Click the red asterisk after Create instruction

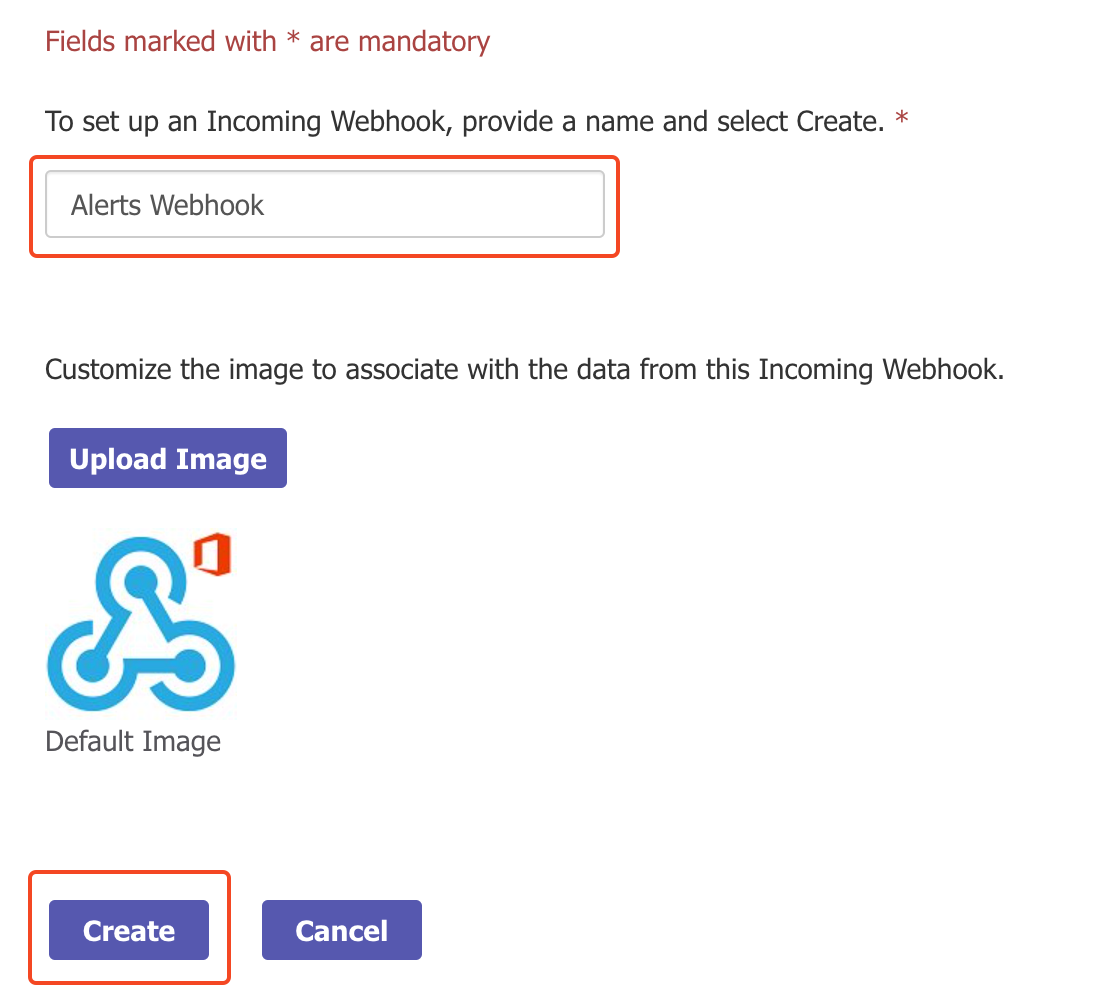902,117
